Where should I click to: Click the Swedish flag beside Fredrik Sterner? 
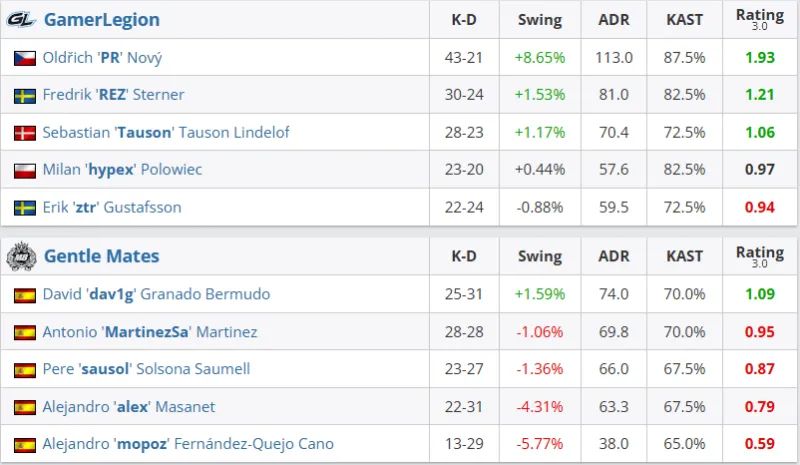pyautogui.click(x=25, y=96)
